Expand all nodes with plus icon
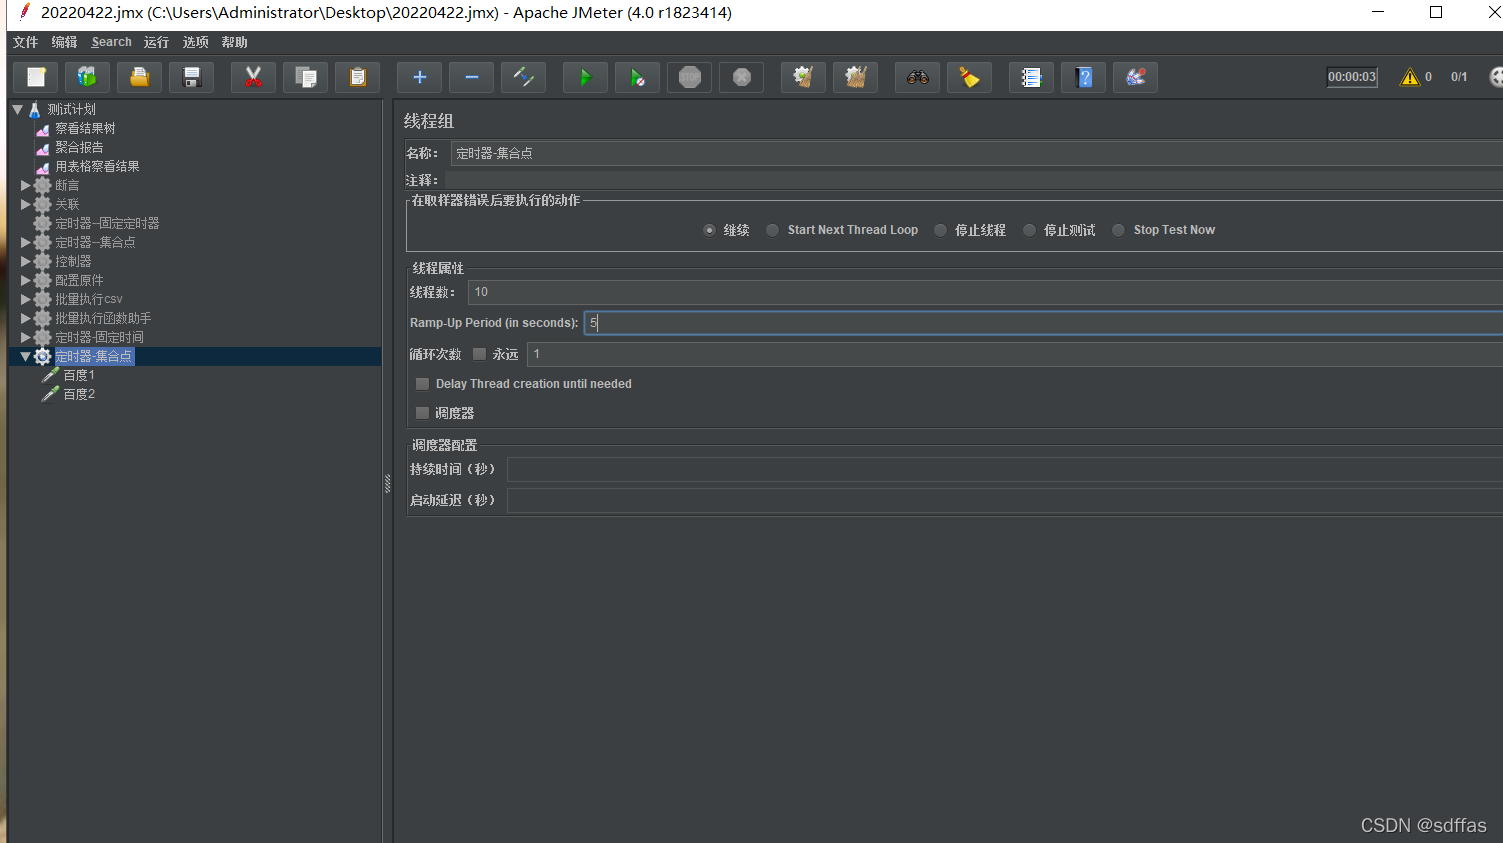The width and height of the screenshot is (1503, 843). [420, 77]
